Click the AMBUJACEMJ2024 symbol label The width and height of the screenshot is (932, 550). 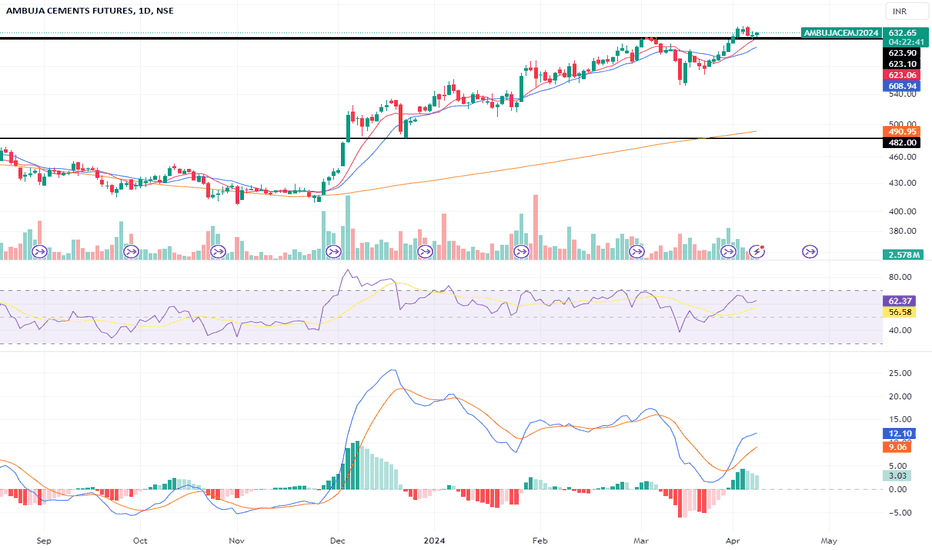pyautogui.click(x=840, y=33)
